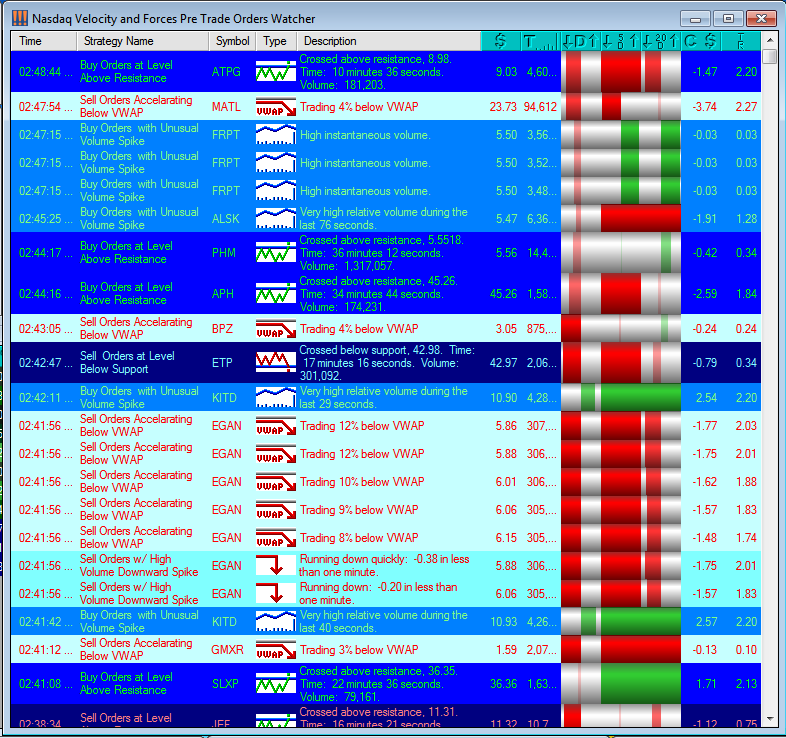
Task: Click the GMXR symbol
Action: coord(227,650)
